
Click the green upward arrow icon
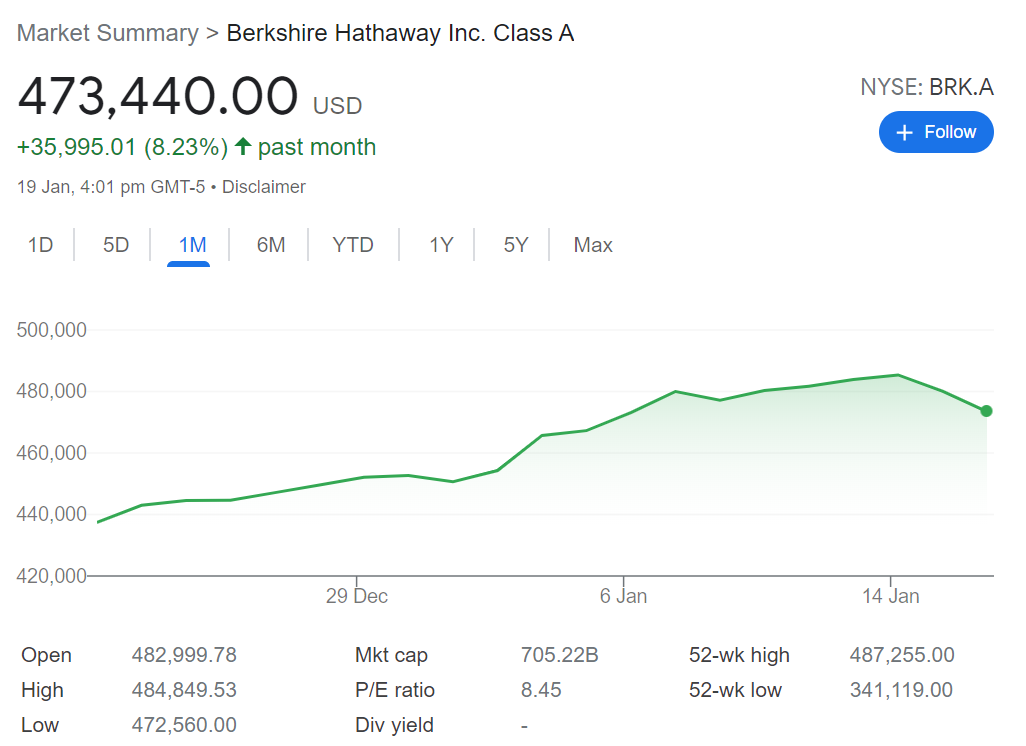click(x=243, y=147)
